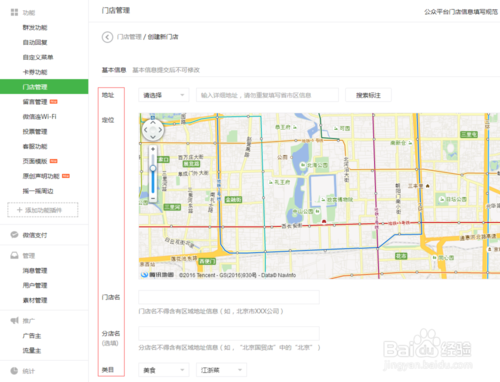Open the 江浙菜 subcategory dropdown
The height and width of the screenshot is (382, 500).
221,370
